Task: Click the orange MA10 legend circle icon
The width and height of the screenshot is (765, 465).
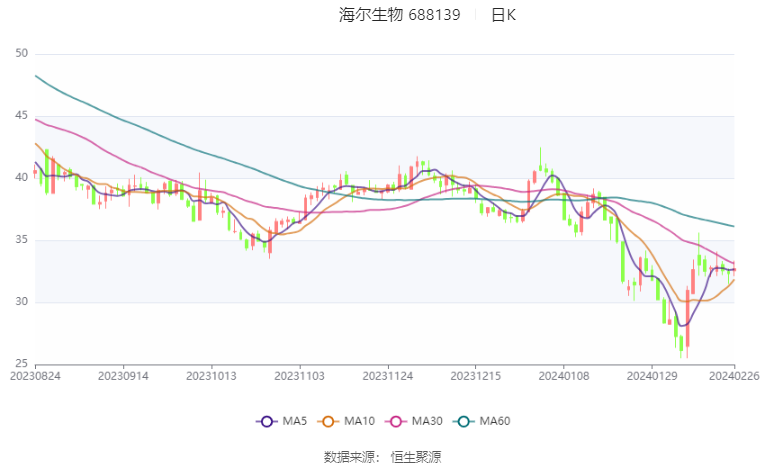Action: (328, 422)
